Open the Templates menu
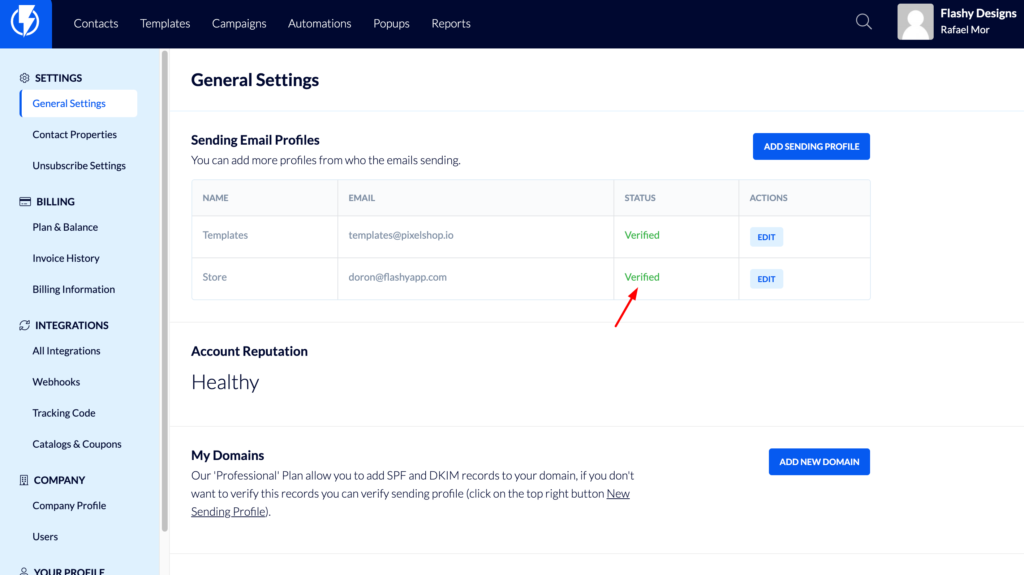The width and height of the screenshot is (1024, 575). pos(165,24)
